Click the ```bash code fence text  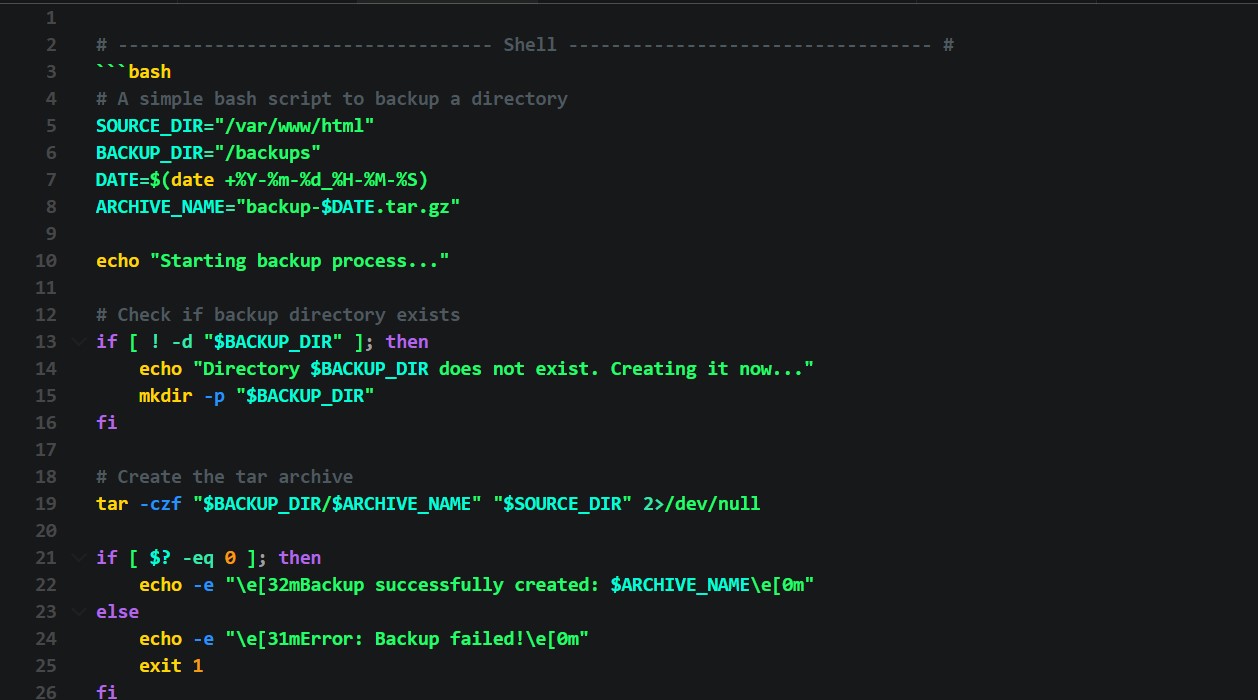click(133, 72)
